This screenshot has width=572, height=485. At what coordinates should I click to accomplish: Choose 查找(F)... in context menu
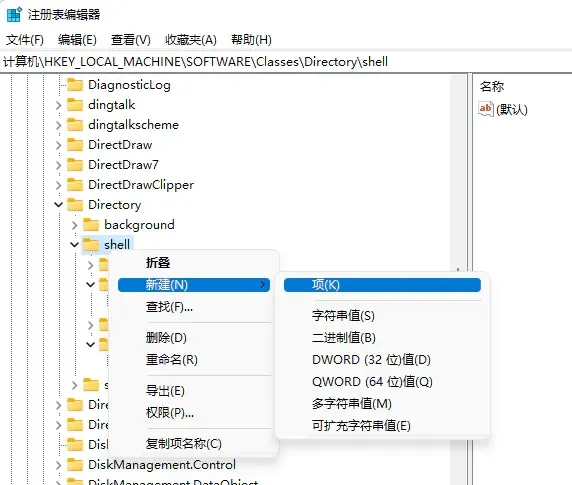point(194,307)
